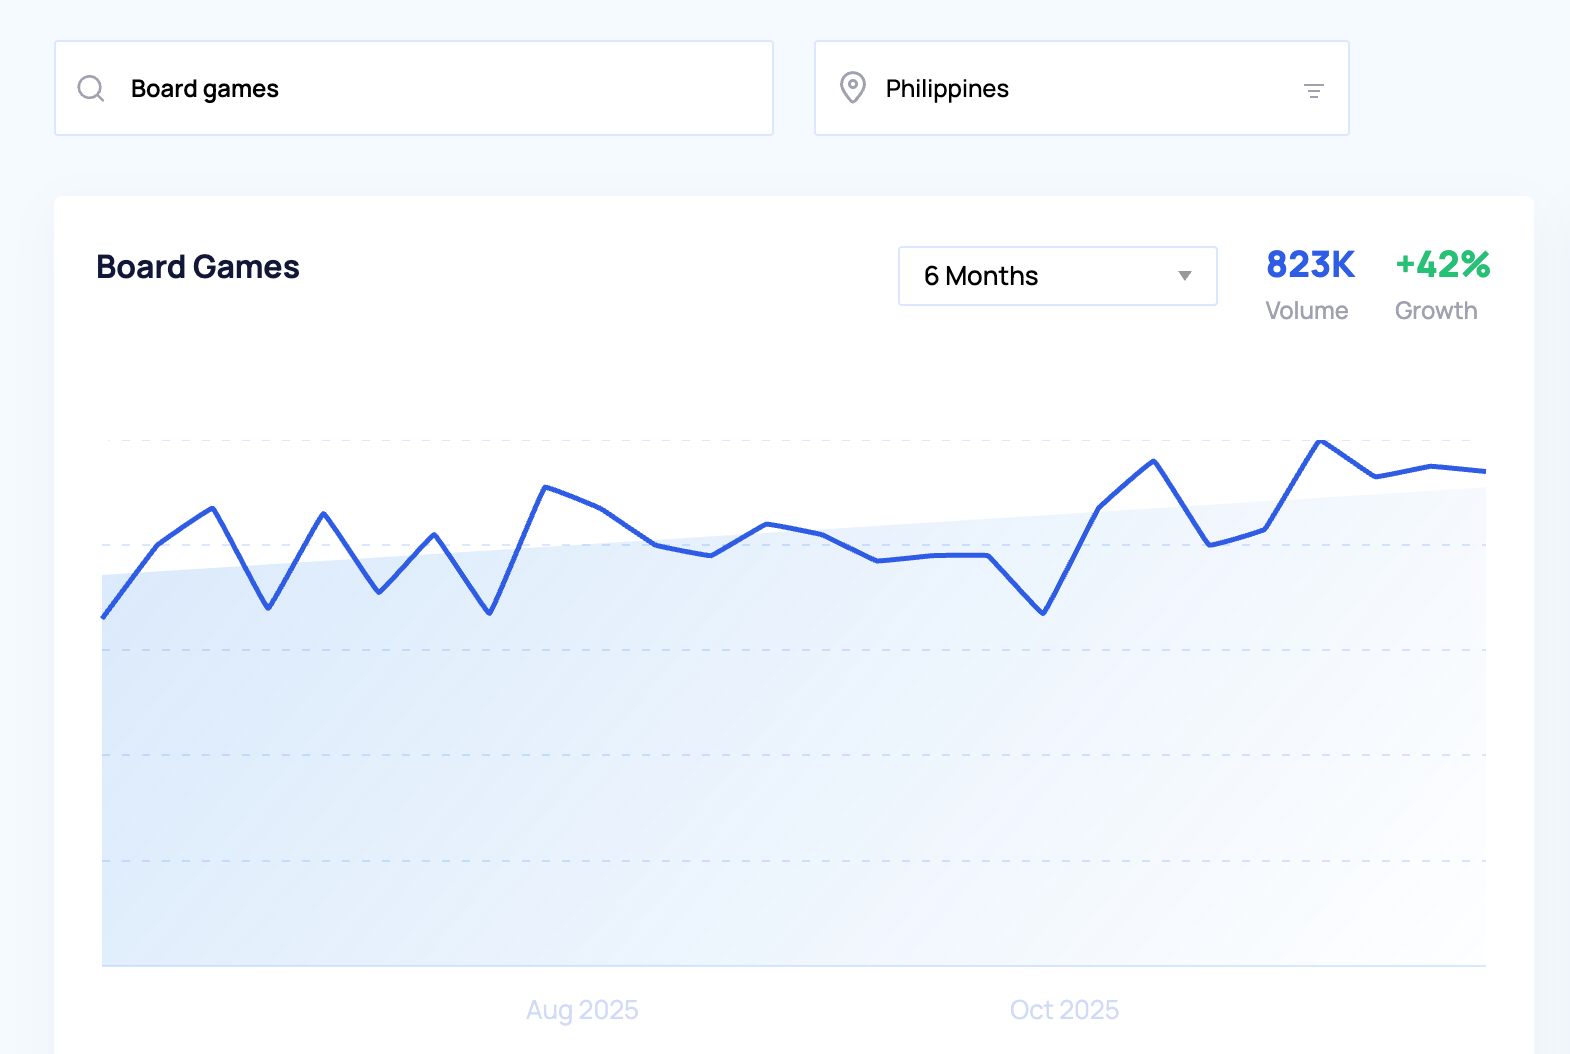Click the chart's bottom x-axis baseline
Image resolution: width=1570 pixels, height=1054 pixels.
[x=793, y=966]
